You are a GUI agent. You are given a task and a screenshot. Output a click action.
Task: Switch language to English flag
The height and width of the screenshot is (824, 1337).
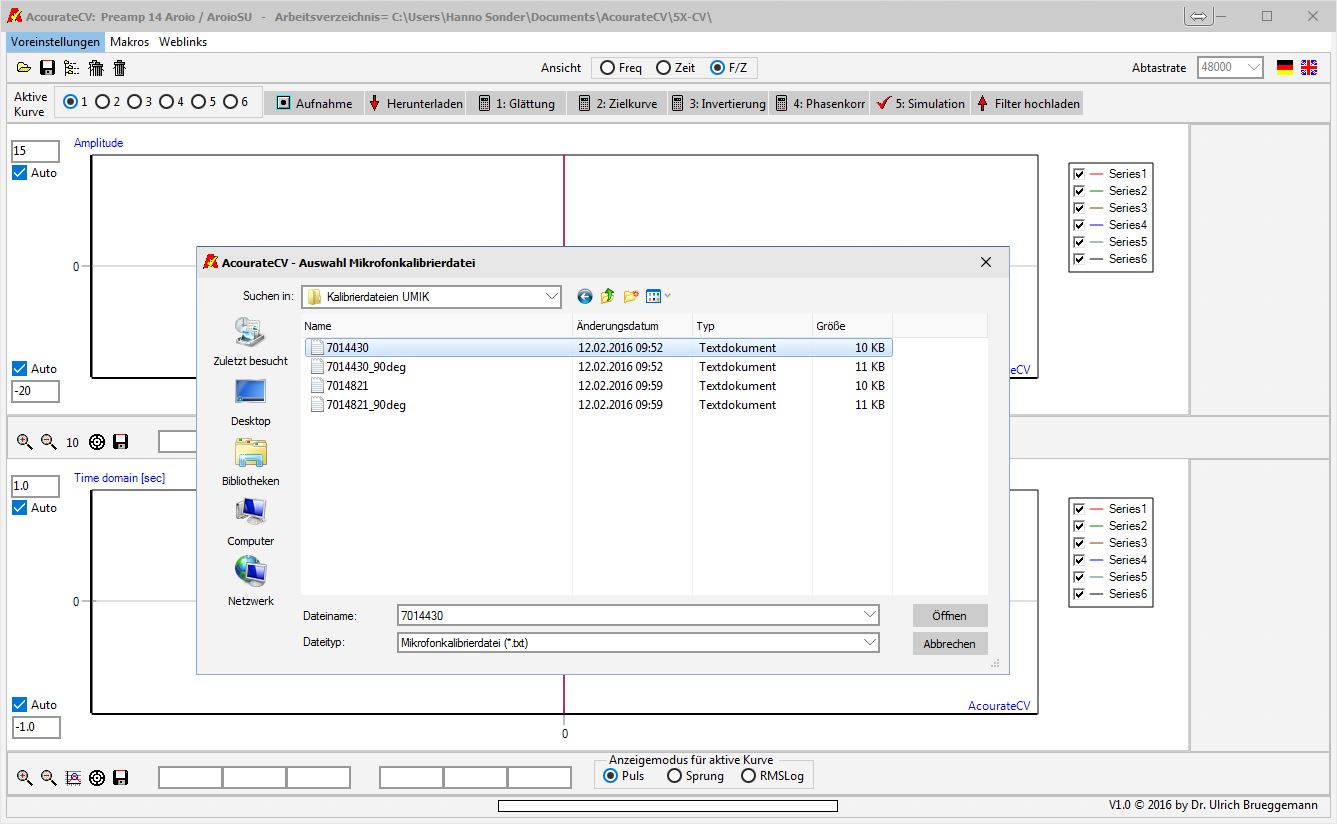coord(1309,68)
